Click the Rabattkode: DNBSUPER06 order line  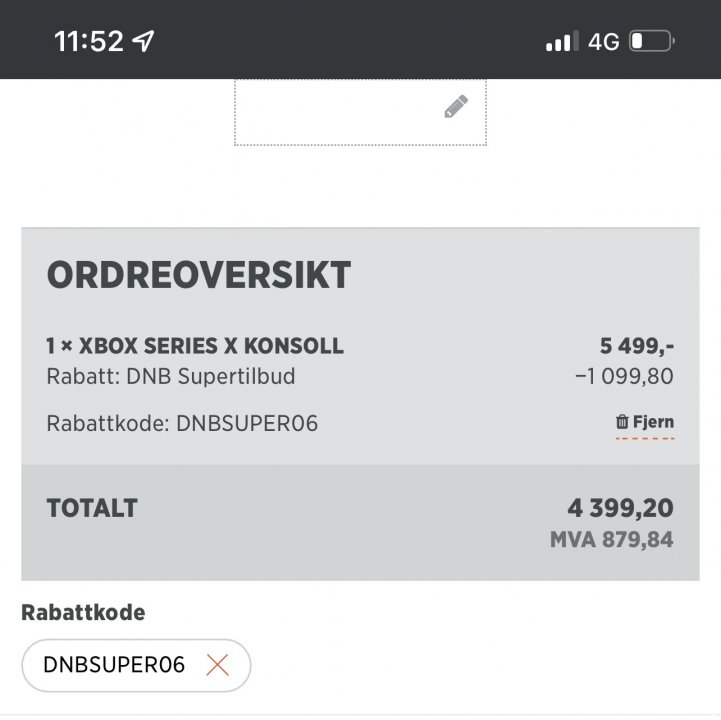point(182,423)
